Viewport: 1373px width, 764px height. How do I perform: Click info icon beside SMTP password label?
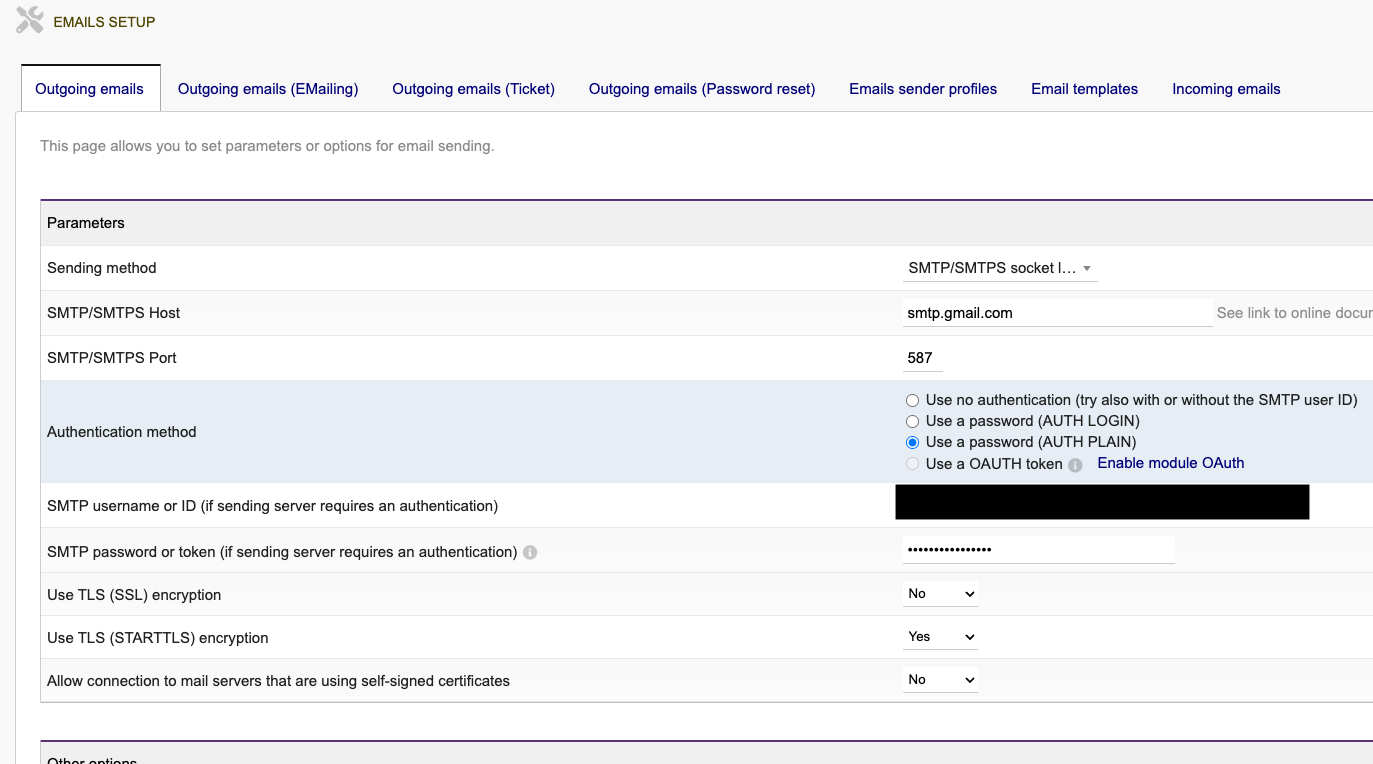pyautogui.click(x=530, y=552)
